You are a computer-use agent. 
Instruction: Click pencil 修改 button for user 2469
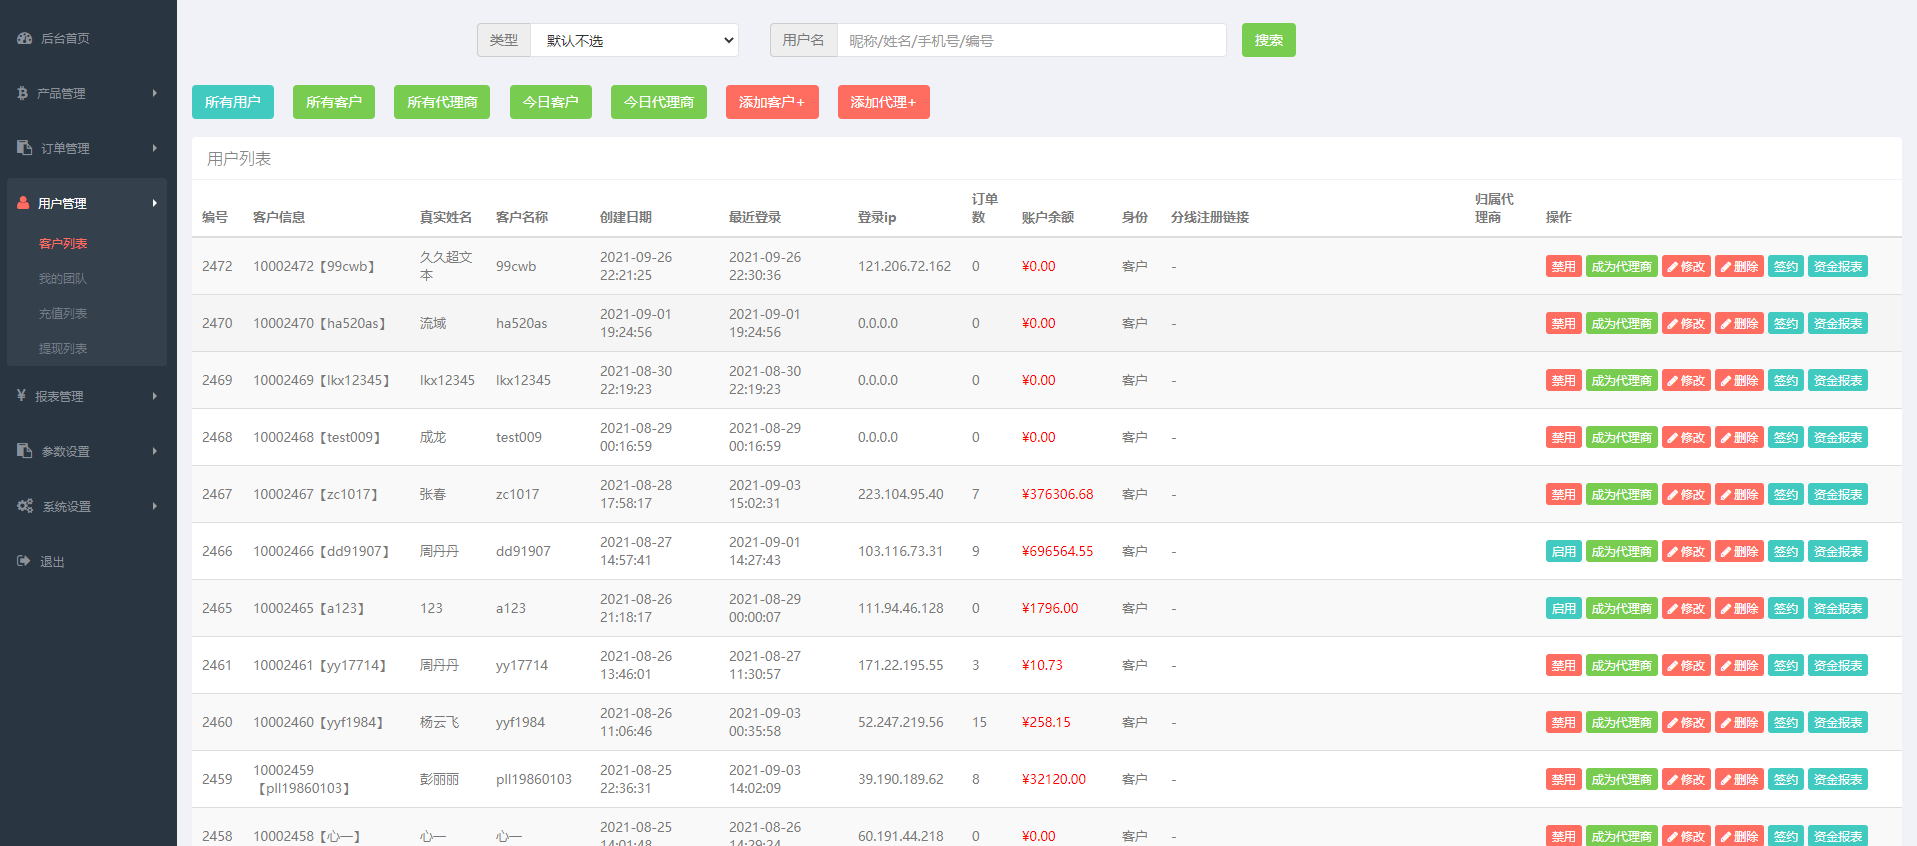tap(1687, 380)
